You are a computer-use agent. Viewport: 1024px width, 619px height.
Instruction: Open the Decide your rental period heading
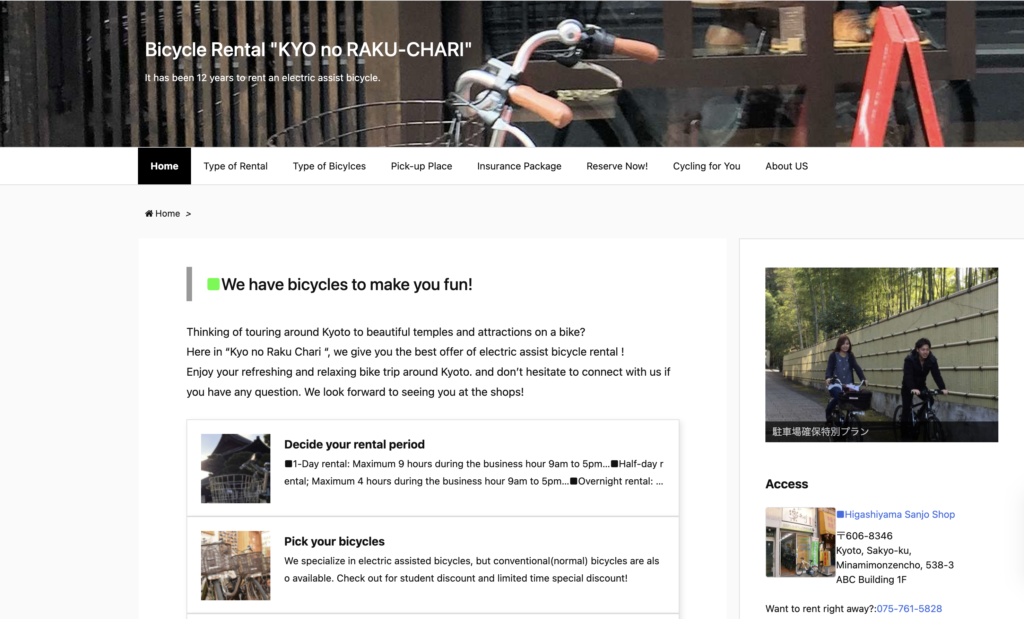pos(354,444)
